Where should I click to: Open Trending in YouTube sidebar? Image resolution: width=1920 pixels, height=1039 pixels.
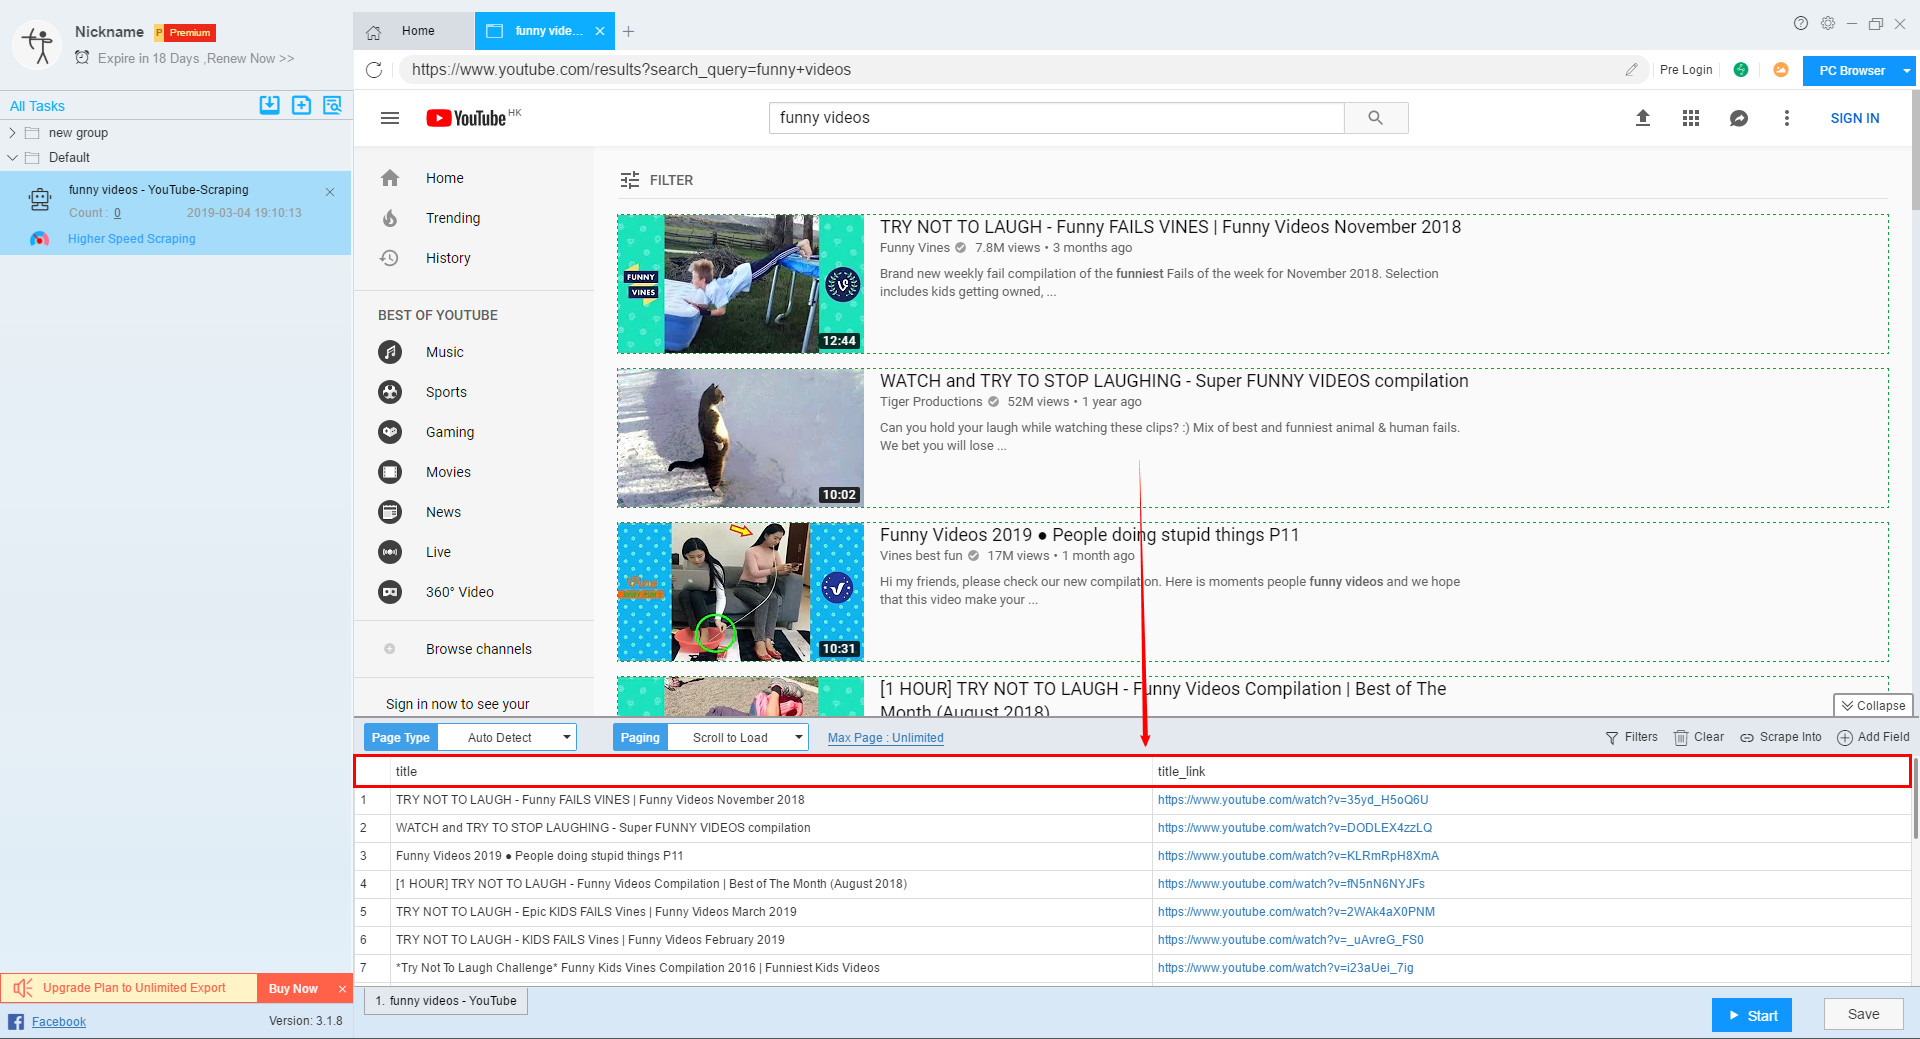453,218
